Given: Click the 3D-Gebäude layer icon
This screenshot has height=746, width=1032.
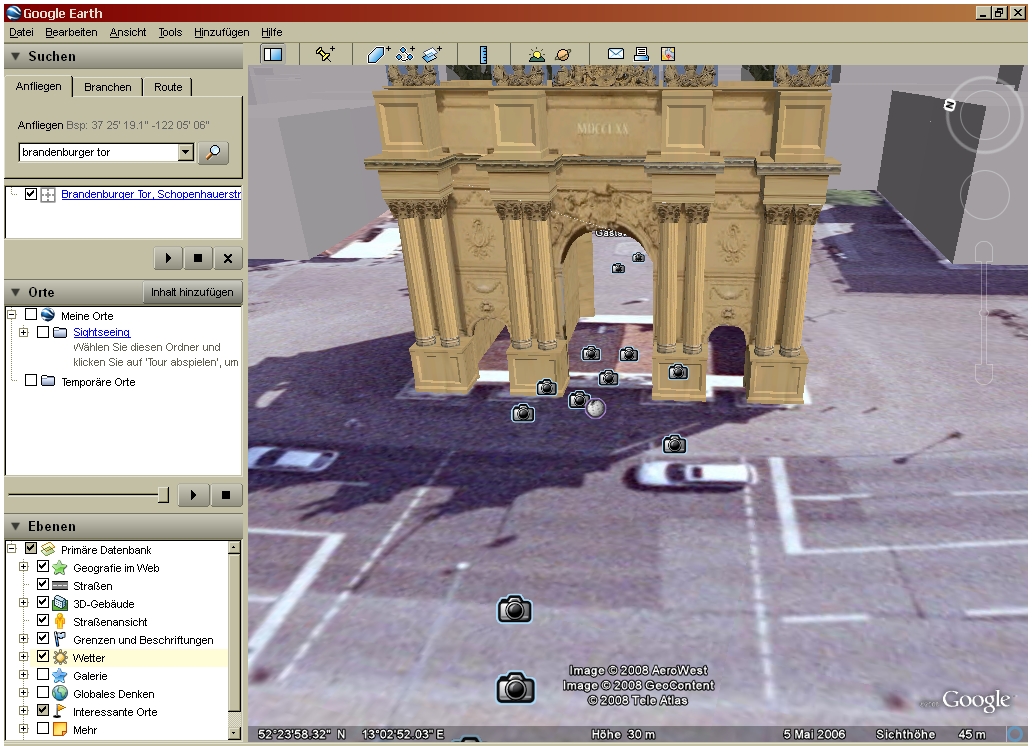Looking at the screenshot, I should (60, 603).
